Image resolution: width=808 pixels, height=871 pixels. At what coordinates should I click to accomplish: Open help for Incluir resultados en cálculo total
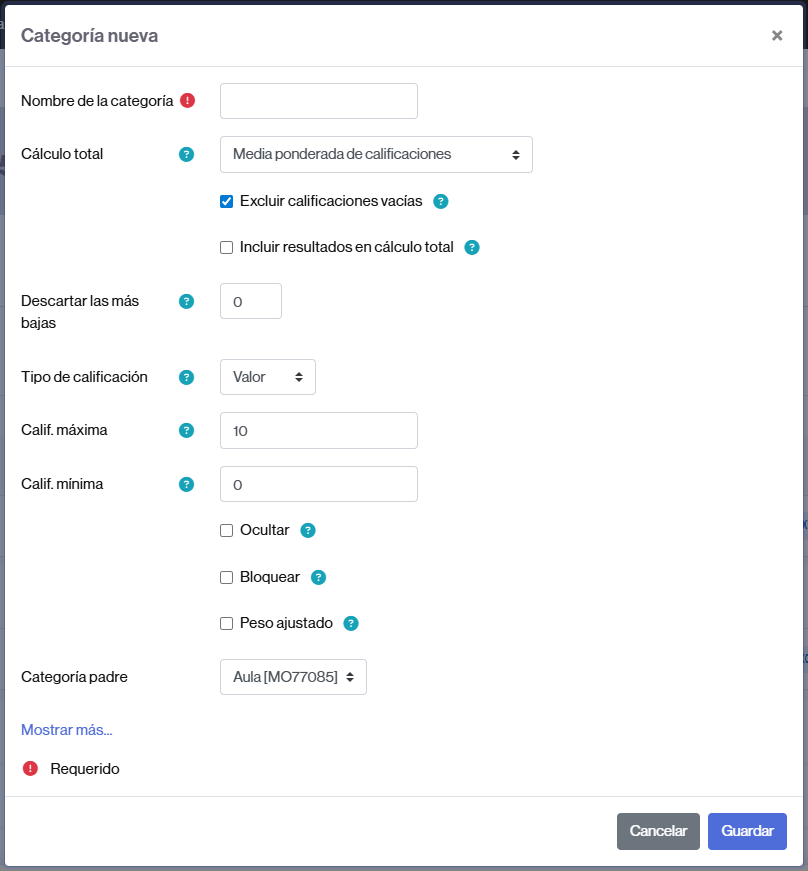click(x=471, y=248)
